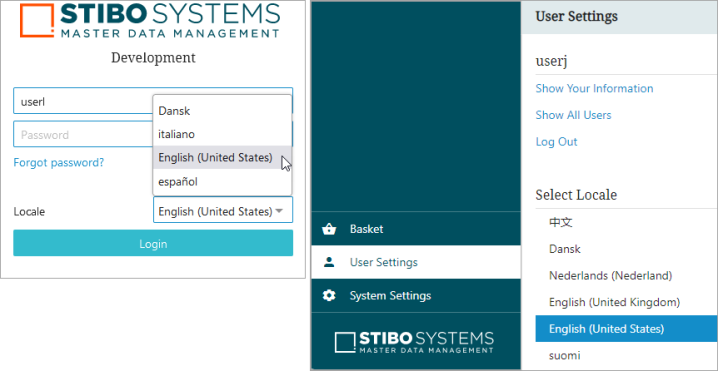Select suomi locale in User Settings
The height and width of the screenshot is (371, 718).
(626, 355)
